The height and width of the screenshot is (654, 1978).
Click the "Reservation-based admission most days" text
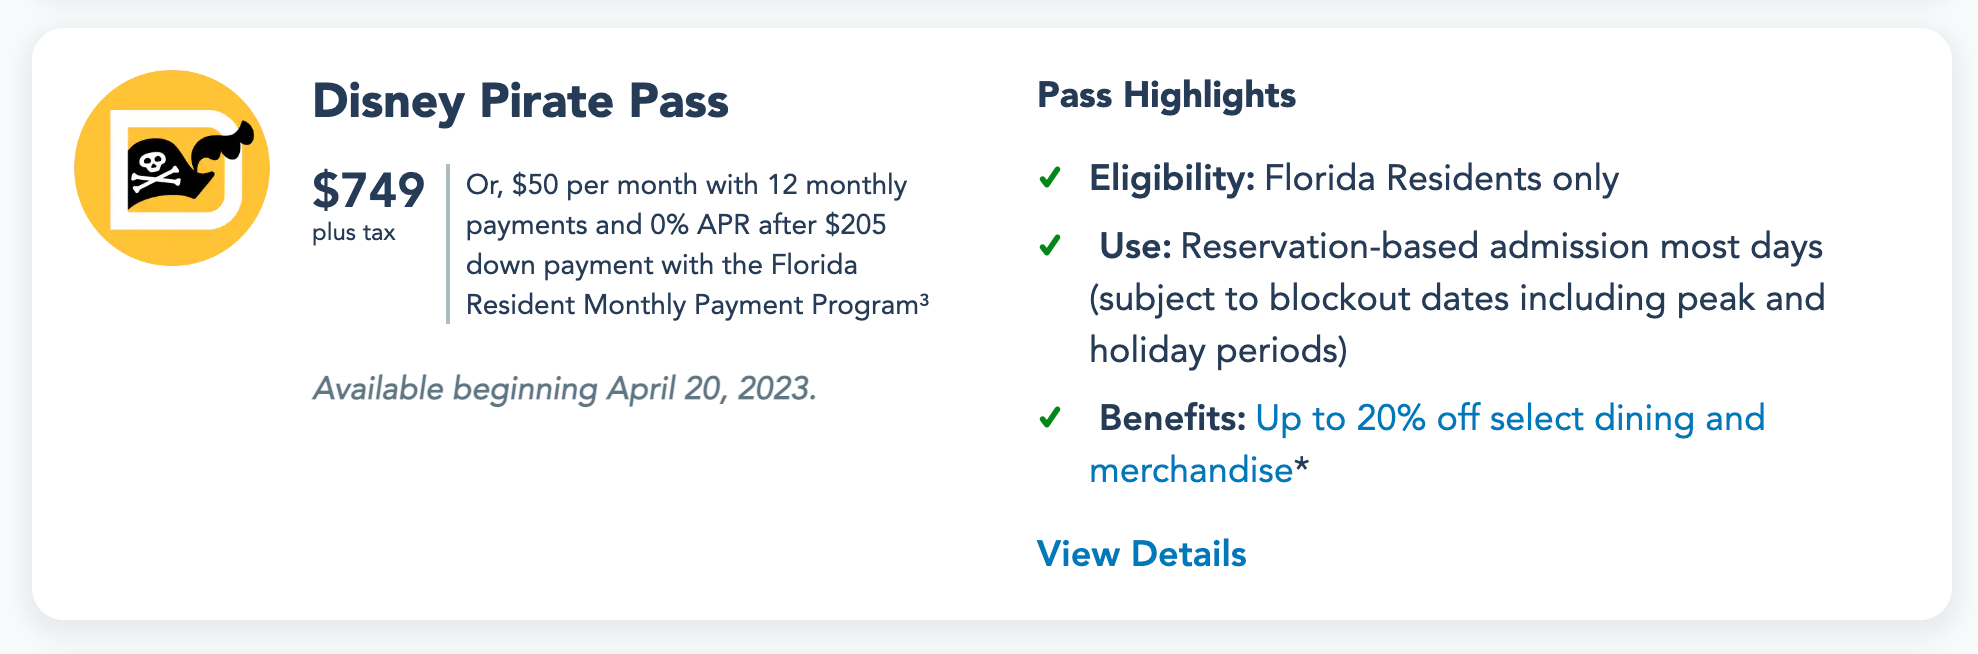point(1501,246)
